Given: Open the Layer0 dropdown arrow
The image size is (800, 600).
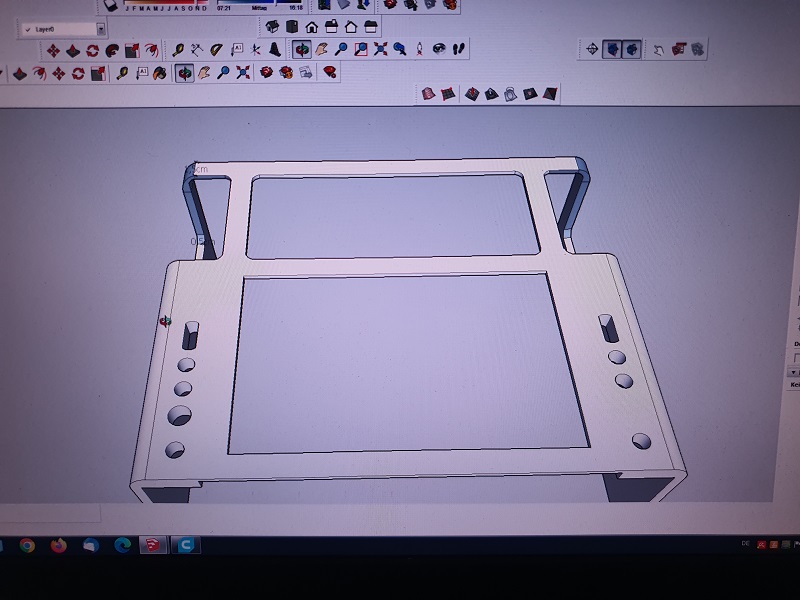Looking at the screenshot, I should 100,30.
